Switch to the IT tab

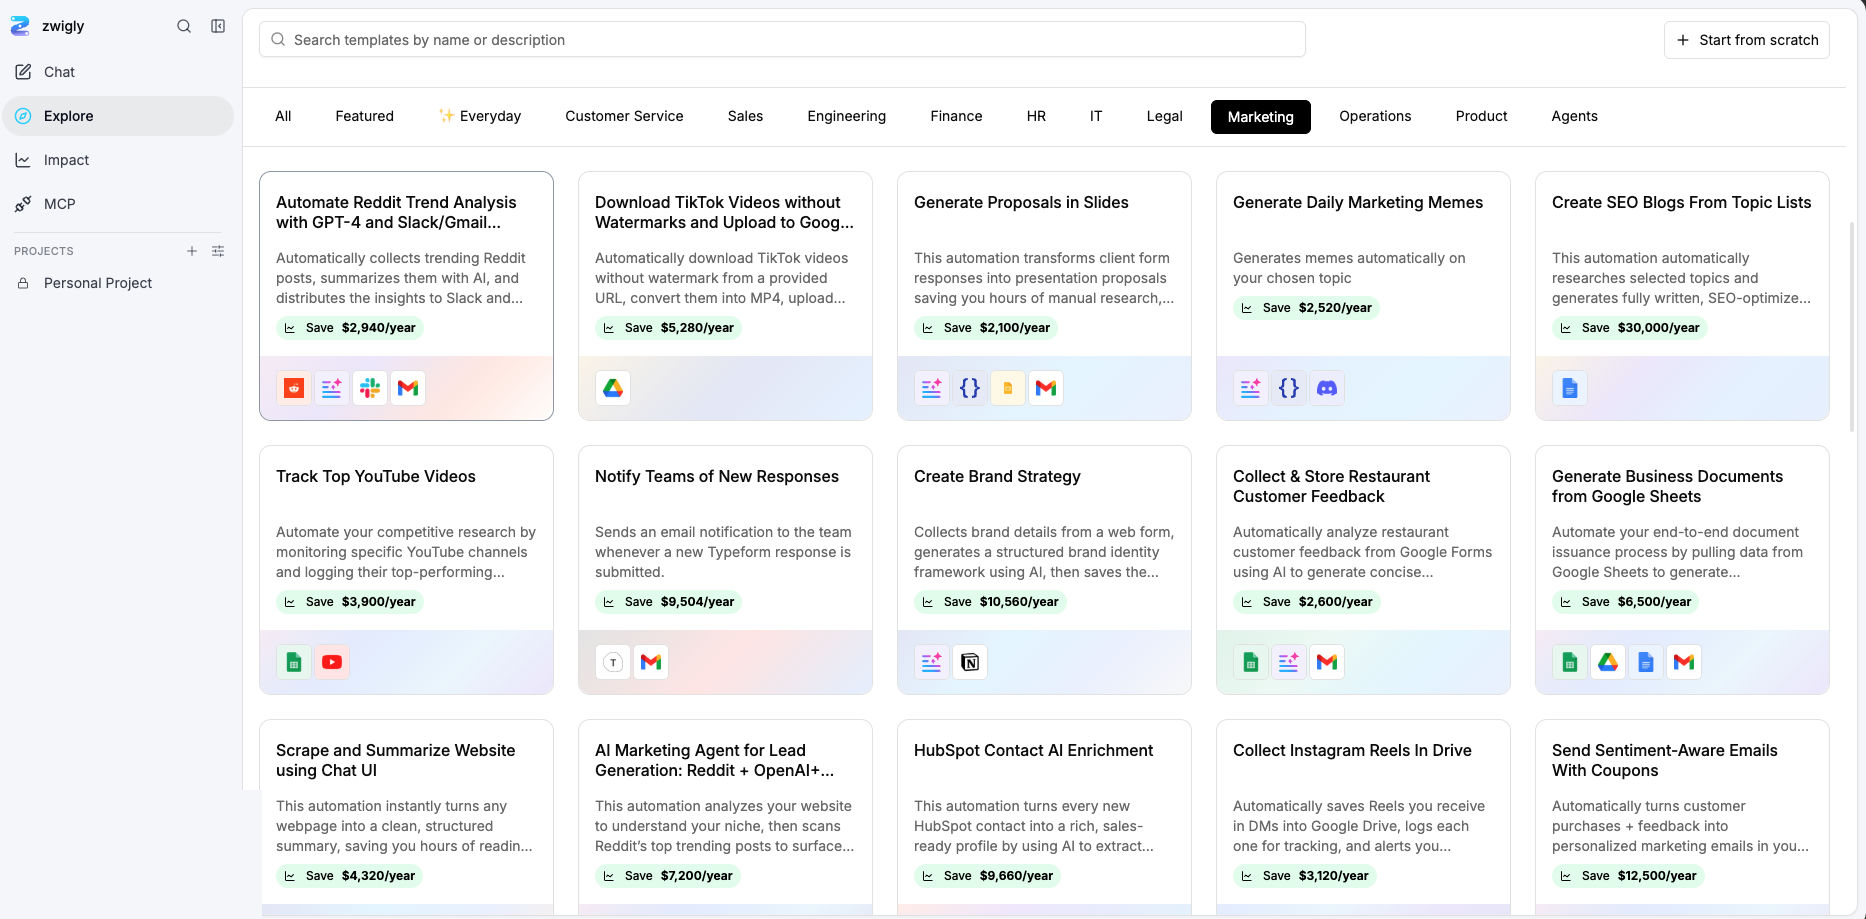coord(1096,116)
